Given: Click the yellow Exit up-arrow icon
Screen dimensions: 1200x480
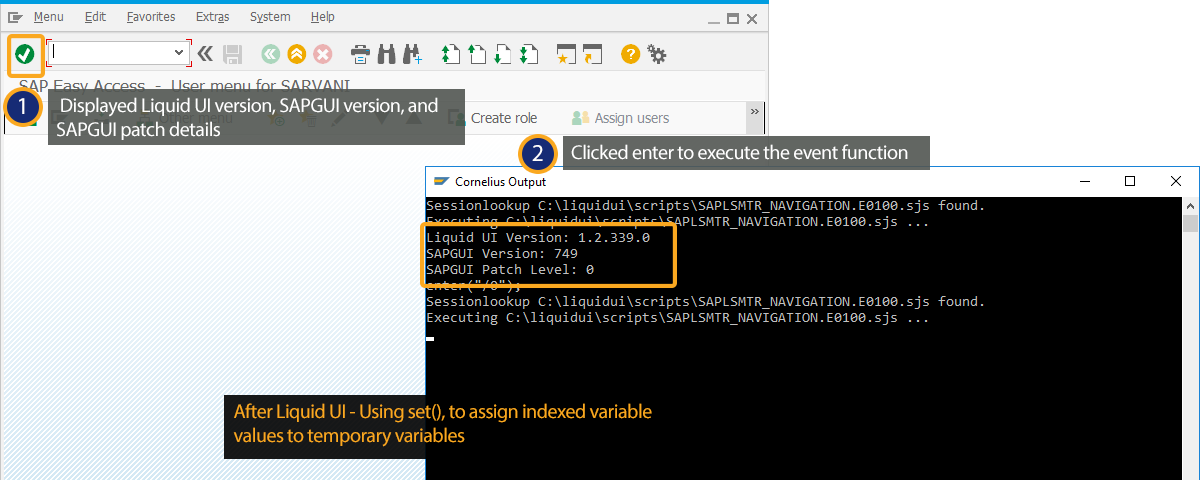Looking at the screenshot, I should pos(296,54).
